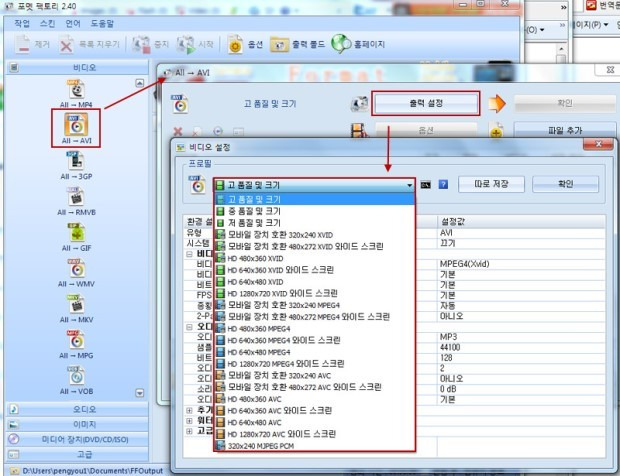Screen dimensions: 620x476
Task: Select HD 640x480 MPEG4 profile
Action: (x=314, y=352)
